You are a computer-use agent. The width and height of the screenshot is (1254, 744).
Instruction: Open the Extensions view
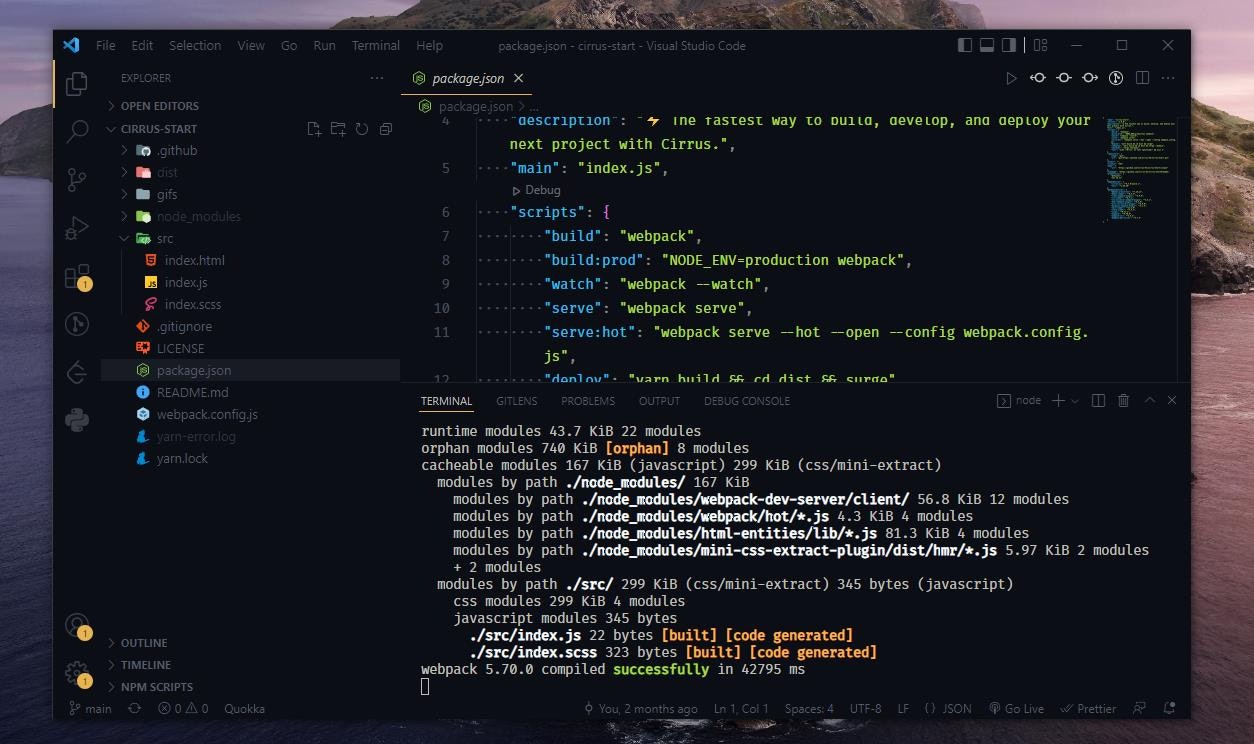pyautogui.click(x=77, y=276)
